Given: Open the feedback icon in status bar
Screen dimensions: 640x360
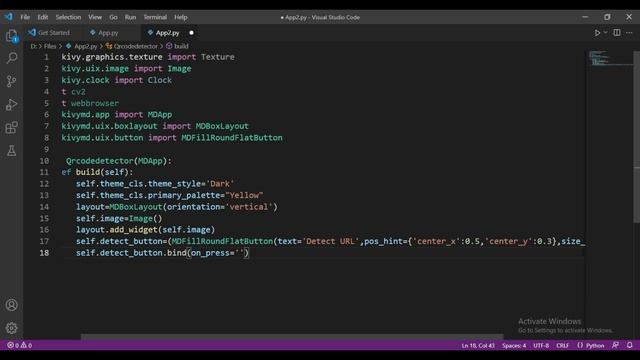Looking at the screenshot, I should [616, 345].
